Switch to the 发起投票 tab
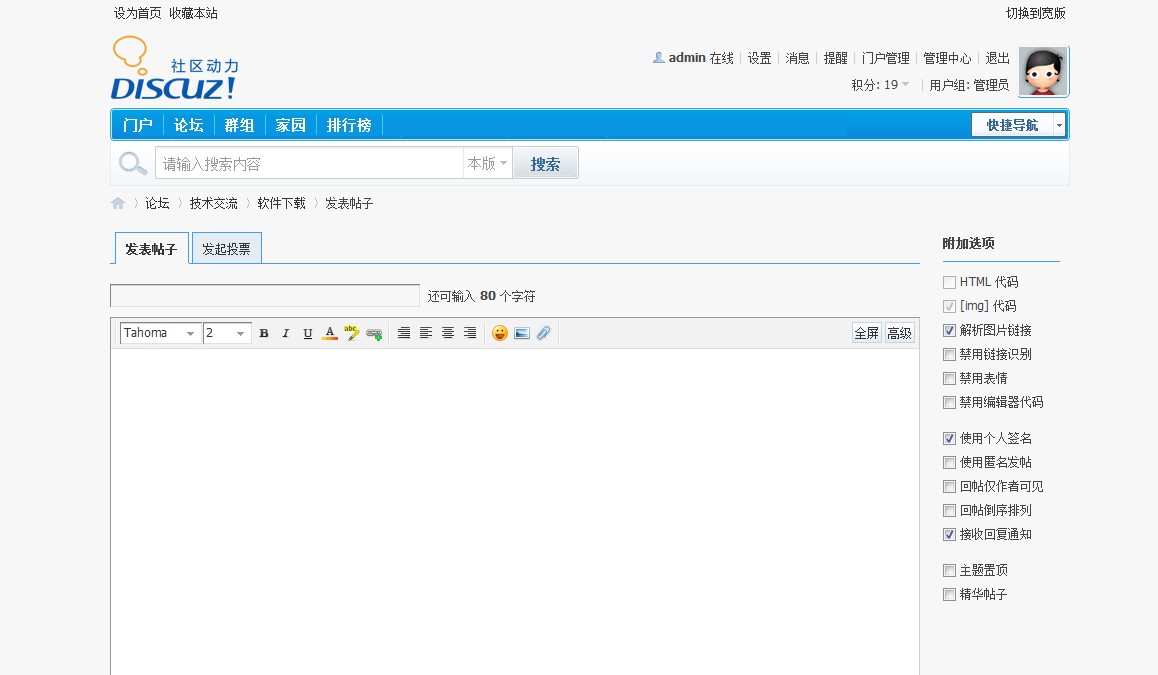1158x675 pixels. tap(226, 249)
